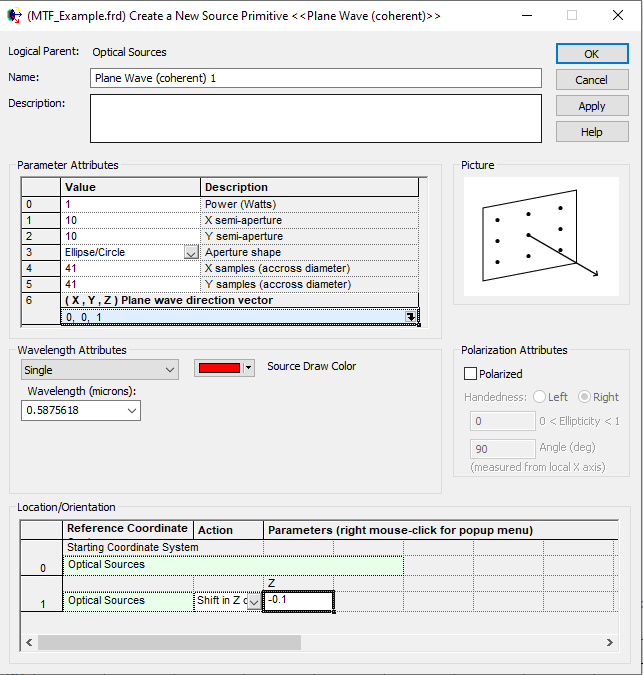This screenshot has width=643, height=675.
Task: Click the Power (Watts) value cell
Action: [x=130, y=204]
